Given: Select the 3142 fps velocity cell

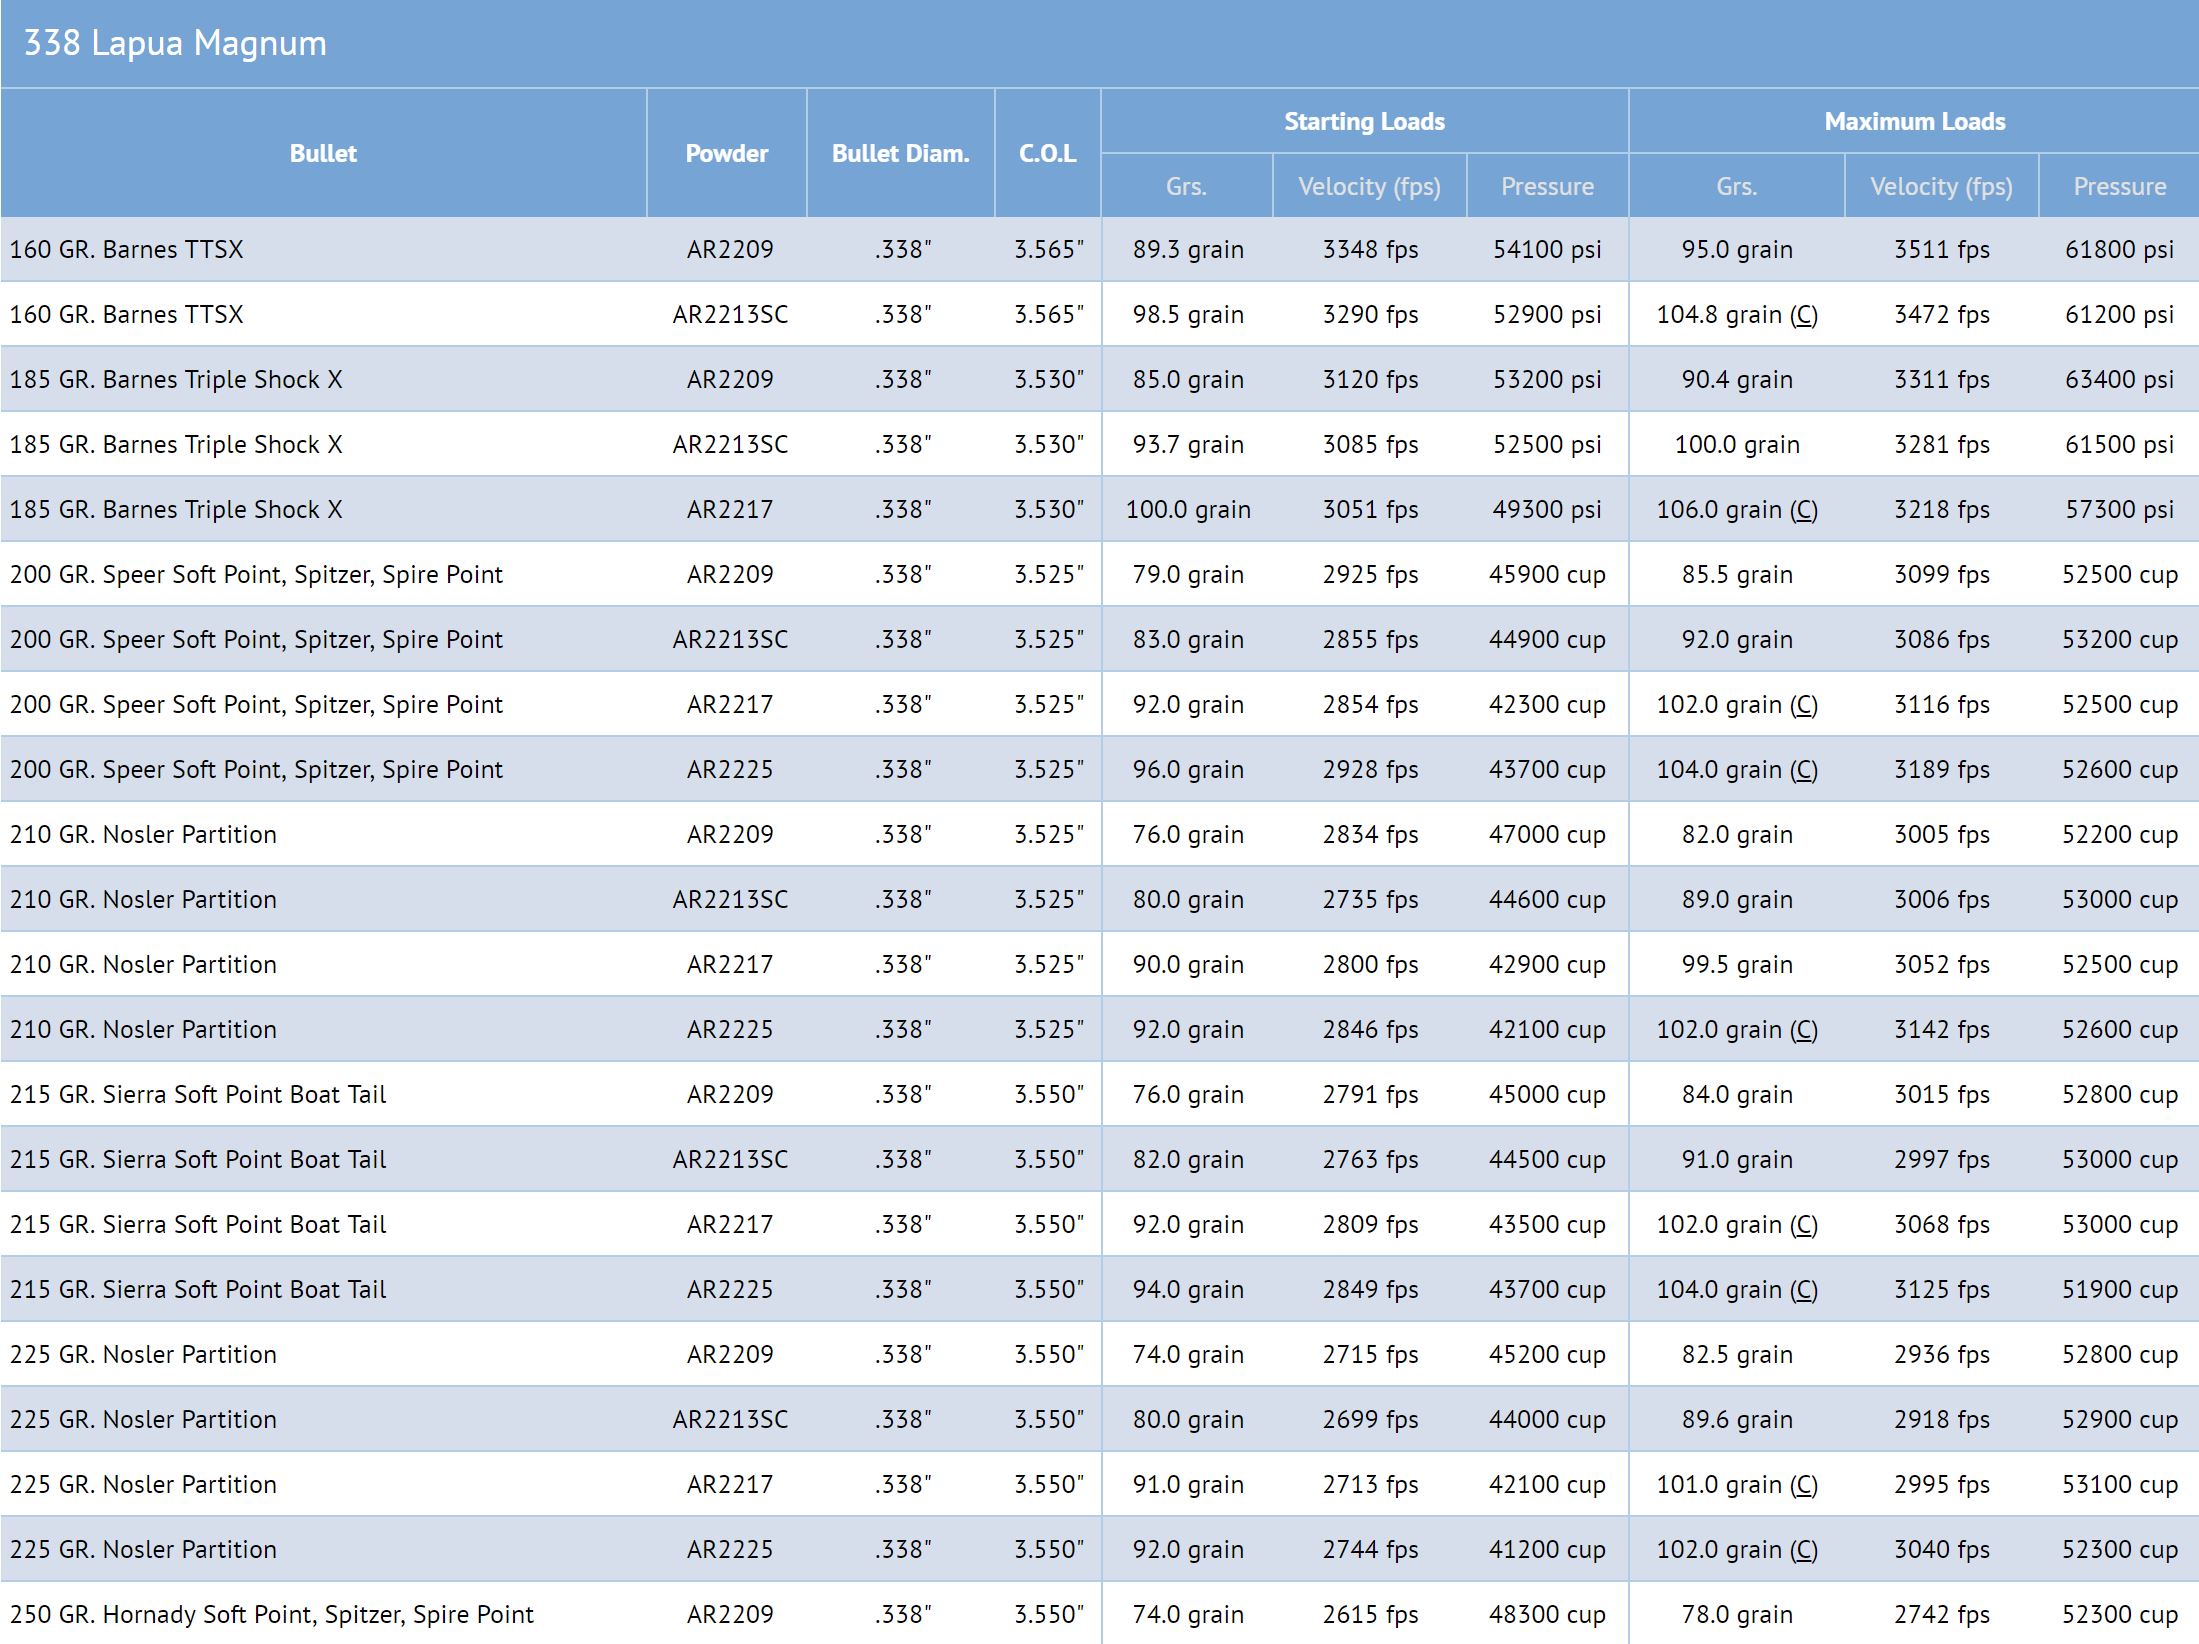Looking at the screenshot, I should (1942, 1029).
